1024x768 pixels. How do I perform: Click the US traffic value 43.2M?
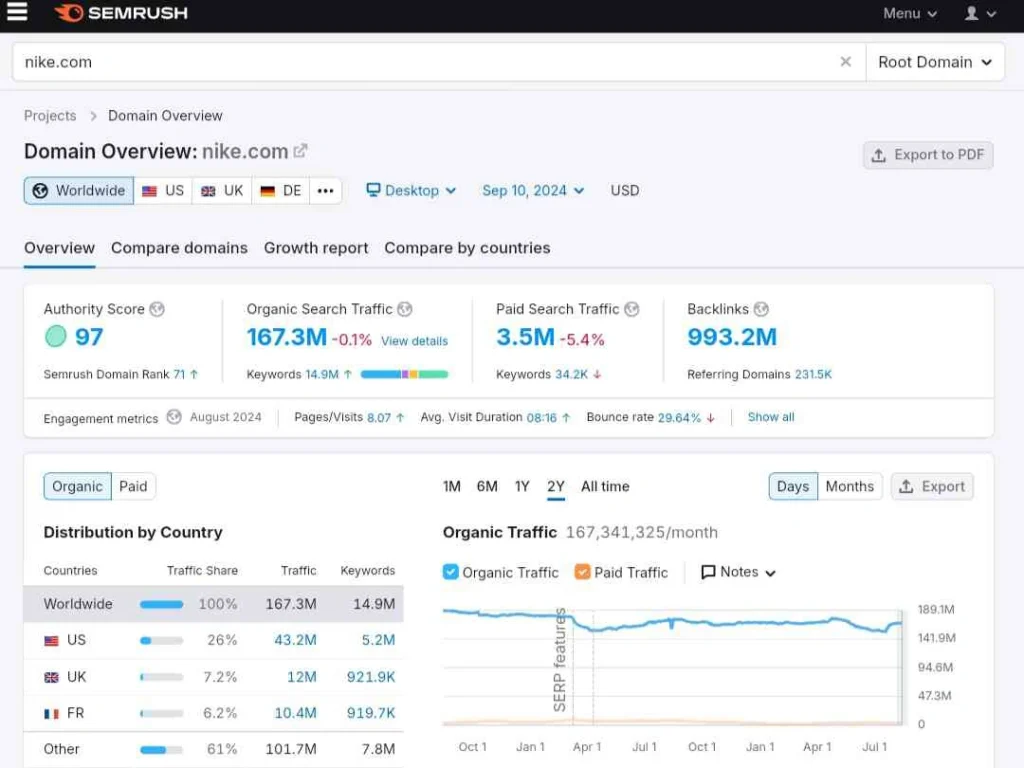click(295, 640)
